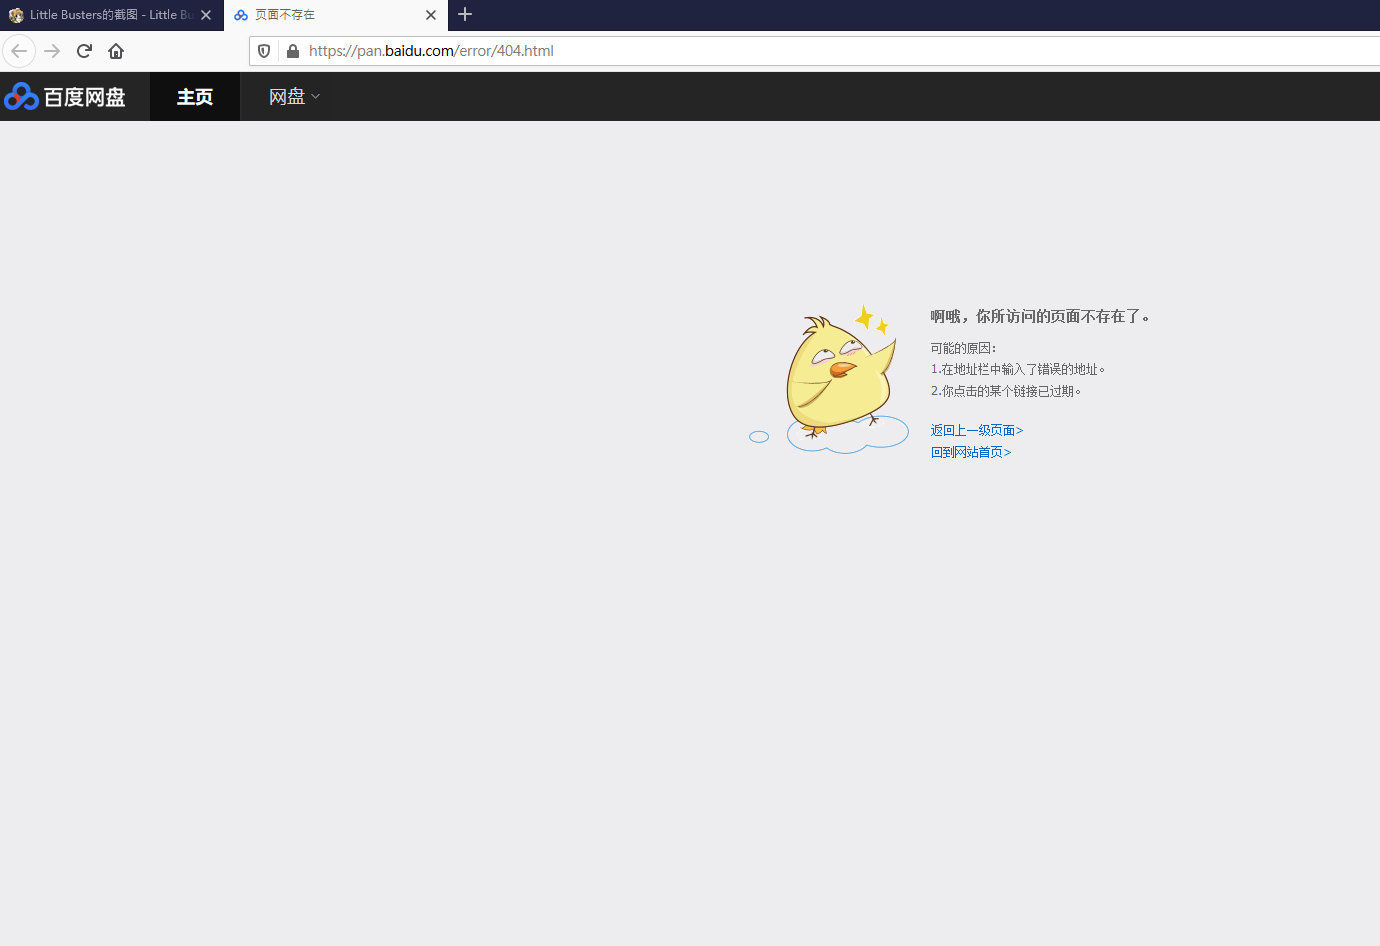Click the yellow chick 404 illustration
Screen dimensions: 1380x946
(830, 379)
